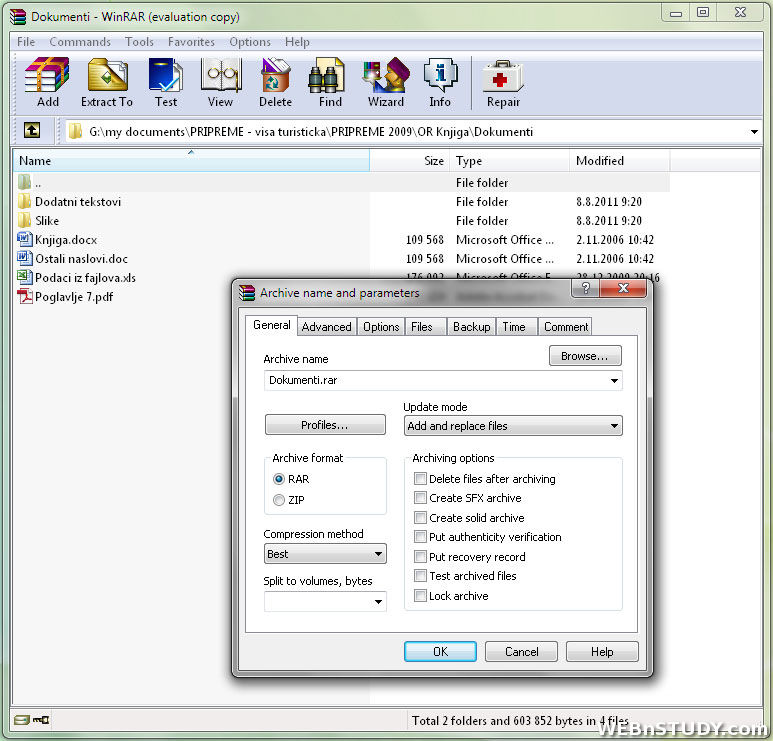Viewport: 773px width, 741px height.
Task: Select the Dodatni tekstovi folder icon
Action: coord(24,201)
